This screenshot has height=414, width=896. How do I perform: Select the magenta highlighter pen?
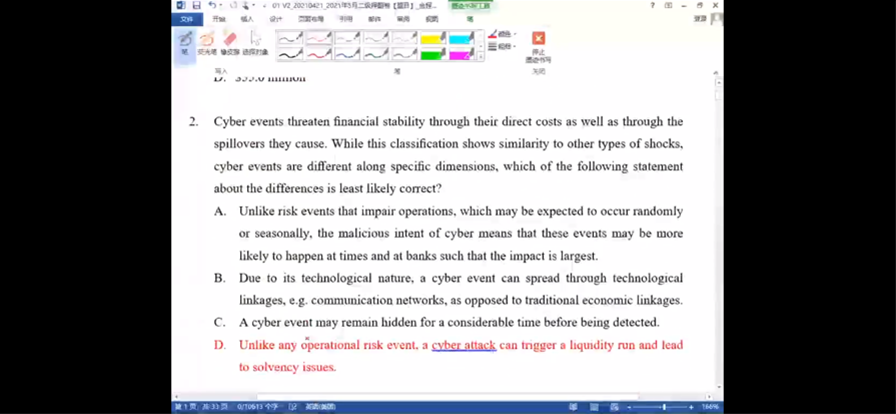pos(462,54)
